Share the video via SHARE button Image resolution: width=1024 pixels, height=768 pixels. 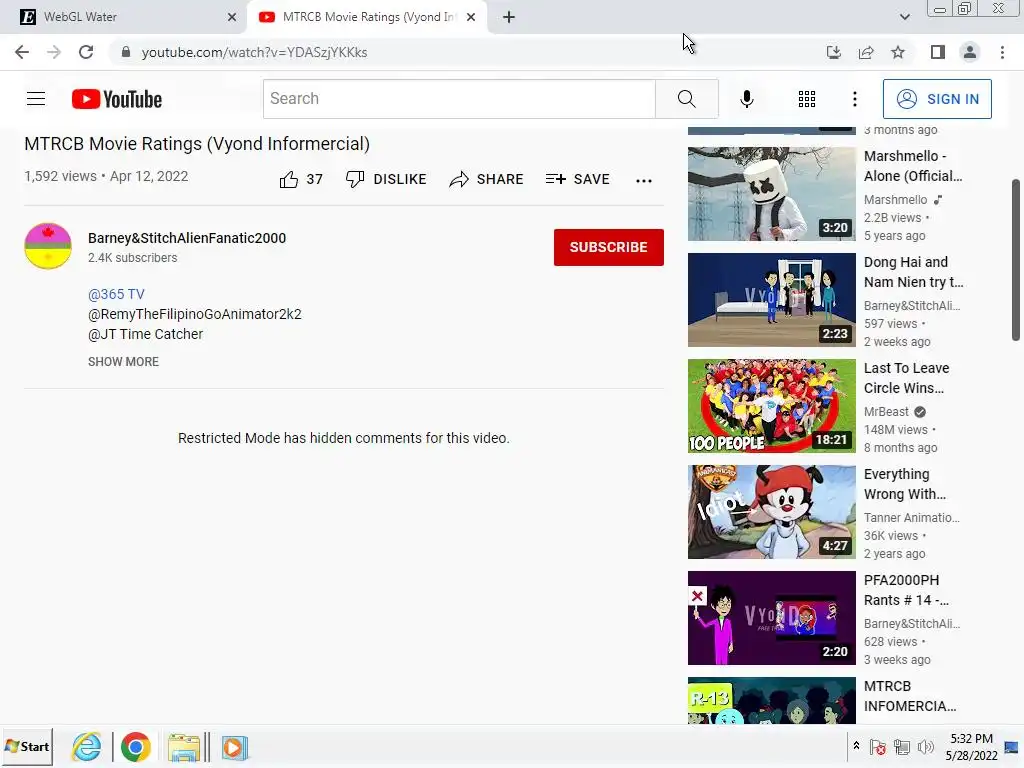coord(486,179)
